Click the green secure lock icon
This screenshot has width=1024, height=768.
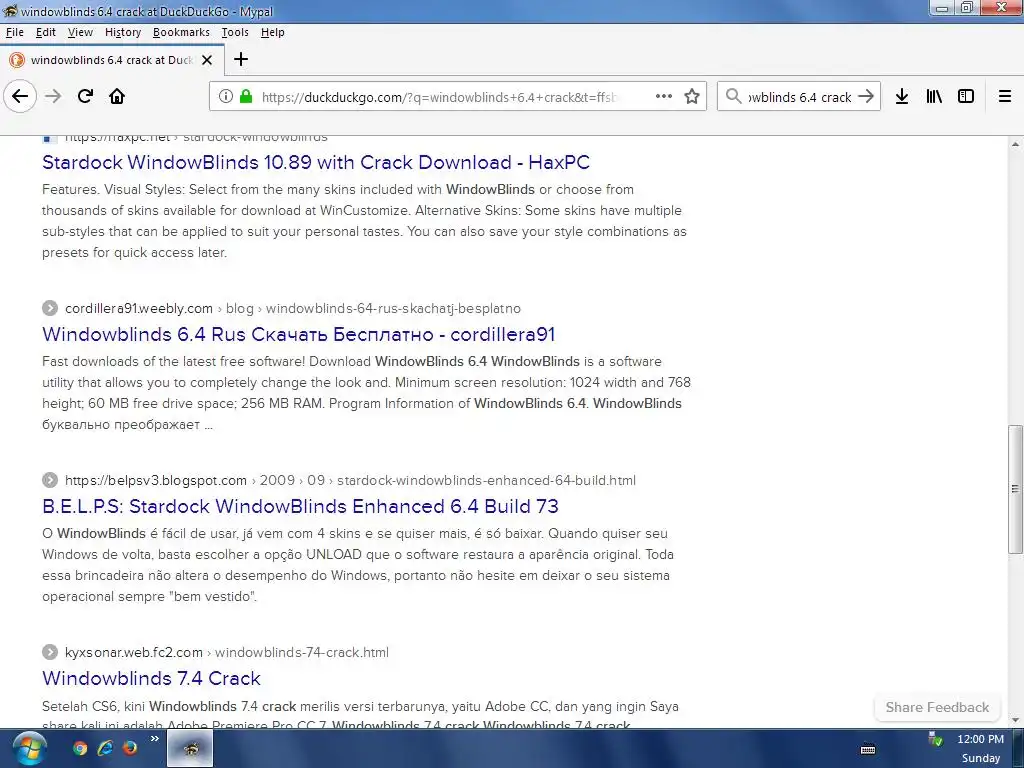(x=246, y=97)
